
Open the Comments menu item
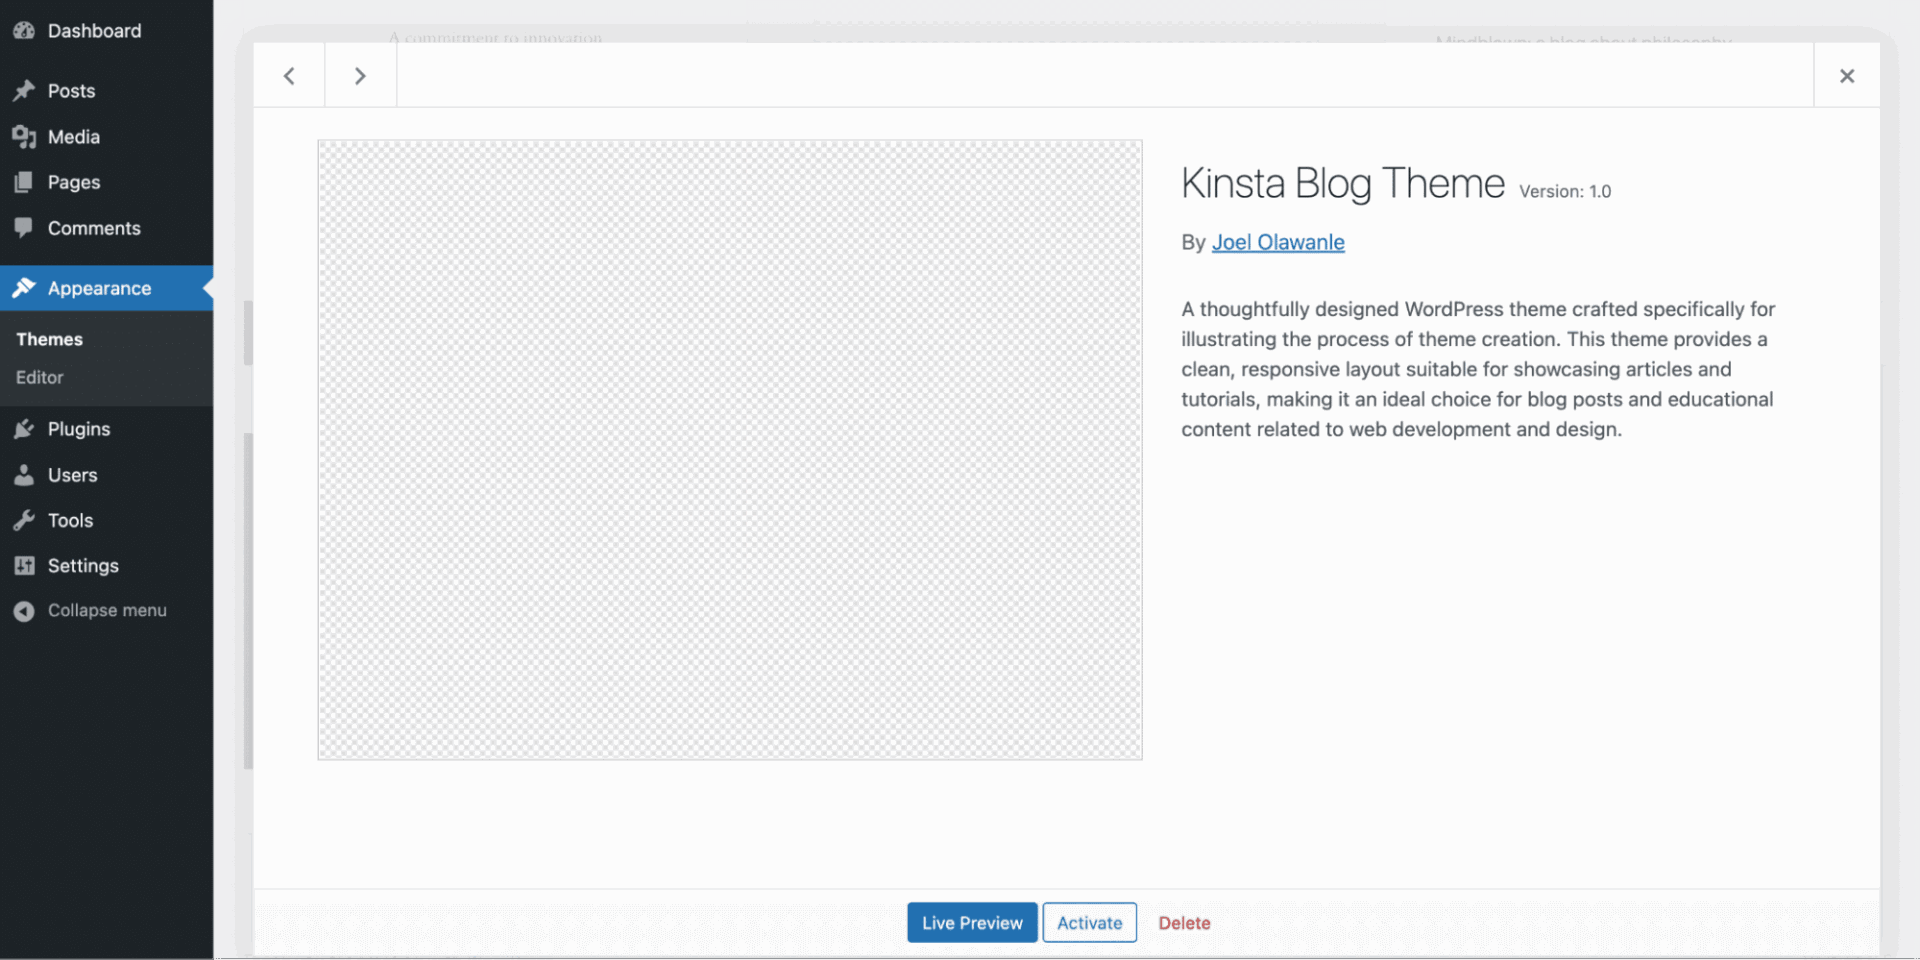(x=106, y=228)
